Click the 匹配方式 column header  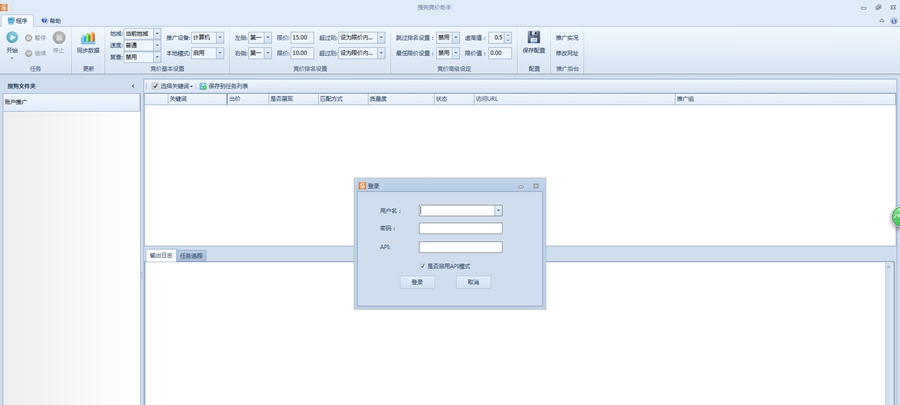click(x=343, y=99)
